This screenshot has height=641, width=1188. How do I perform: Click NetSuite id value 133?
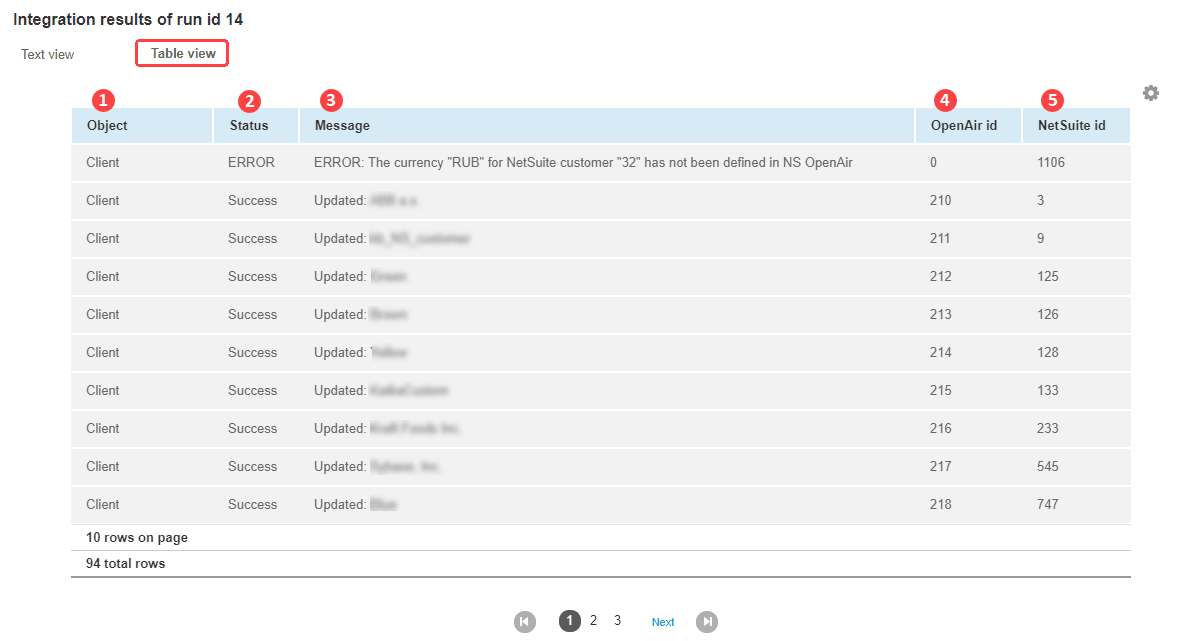[1048, 390]
